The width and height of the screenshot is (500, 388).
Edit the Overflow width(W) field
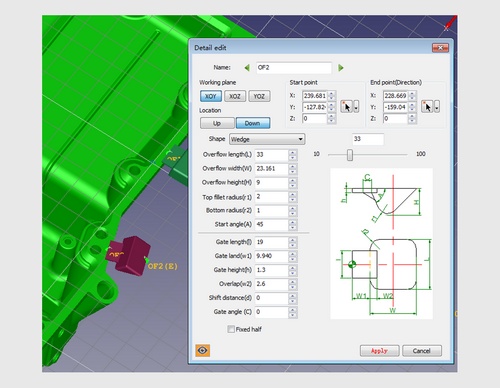[271, 169]
